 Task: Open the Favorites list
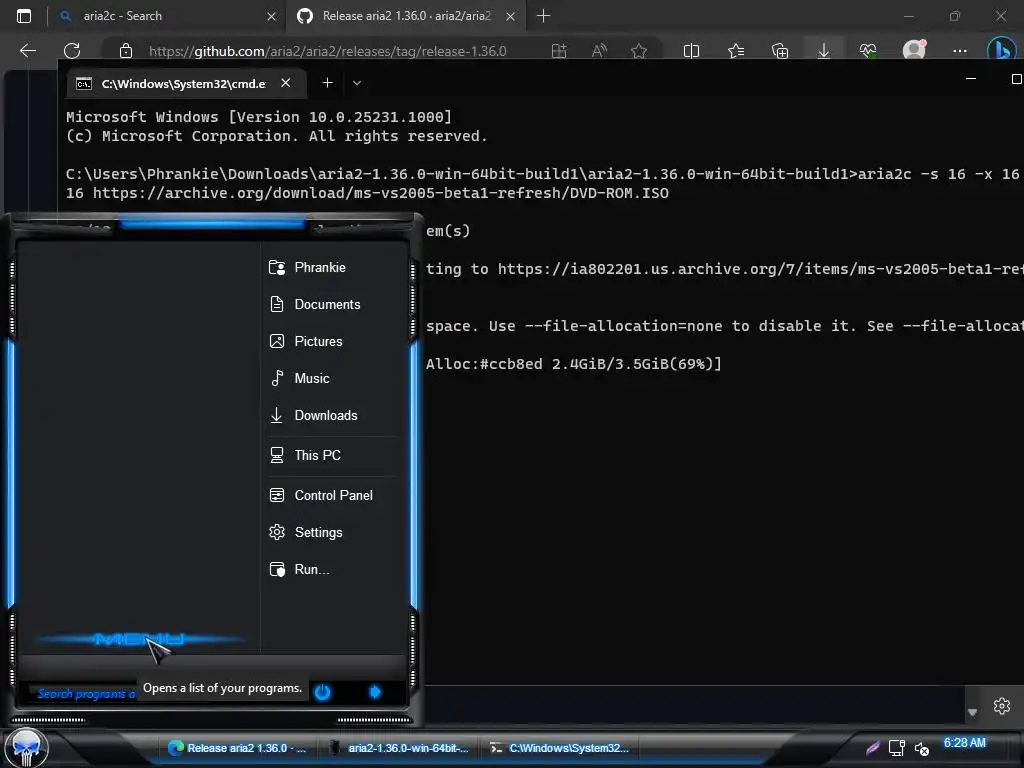[736, 51]
